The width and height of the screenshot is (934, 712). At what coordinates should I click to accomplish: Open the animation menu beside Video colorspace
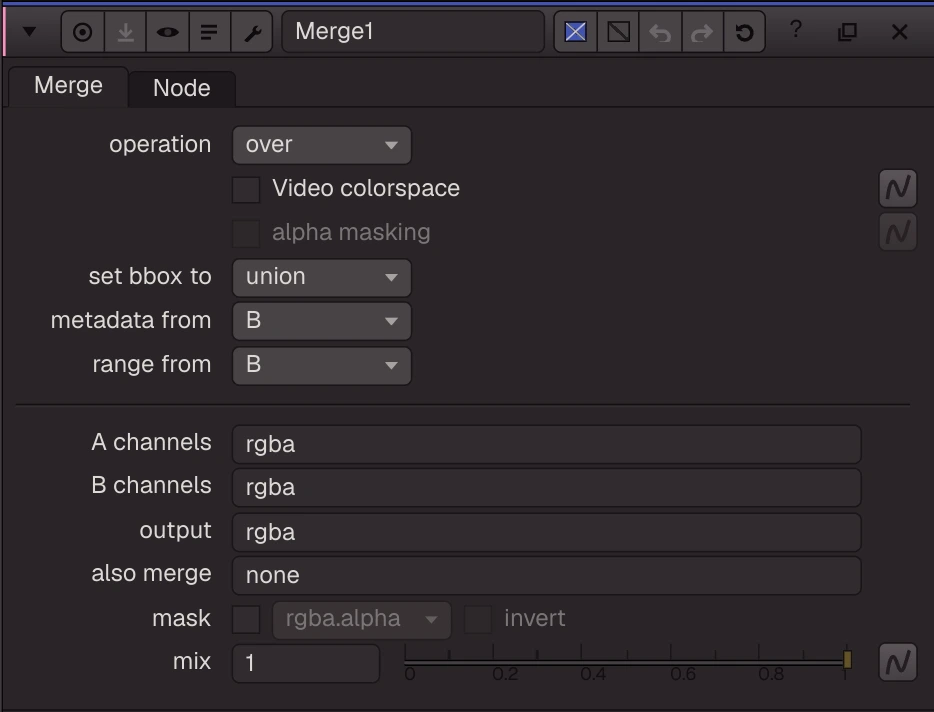(898, 188)
